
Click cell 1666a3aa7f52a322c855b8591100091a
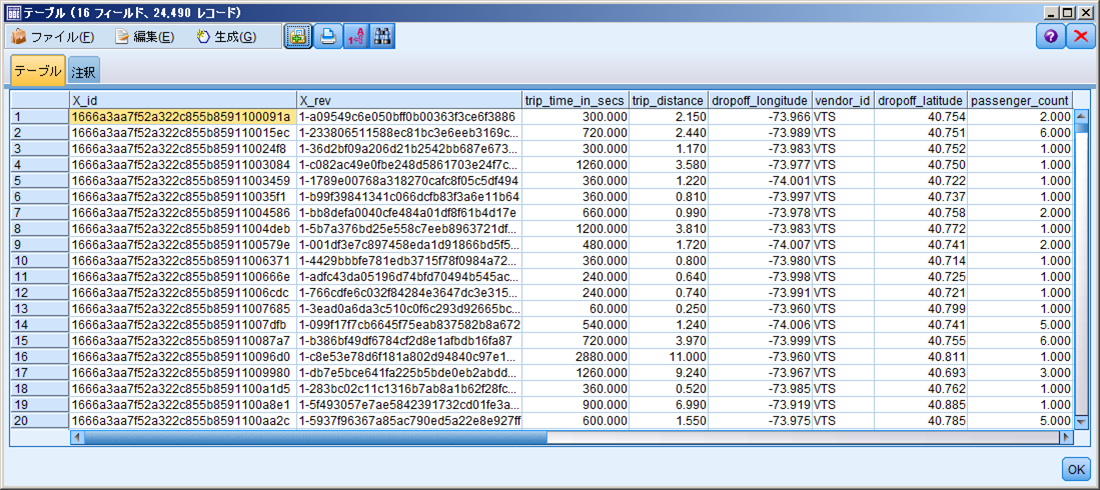[x=183, y=116]
